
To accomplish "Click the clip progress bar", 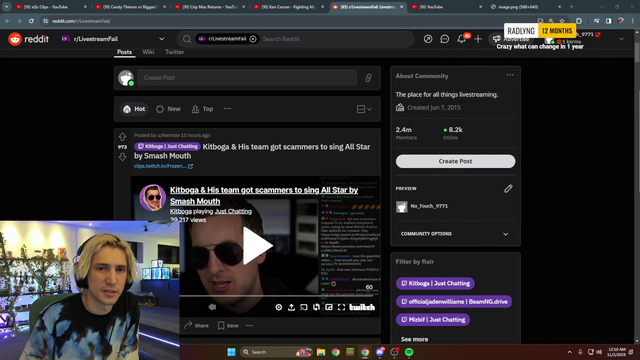I will 278,296.
